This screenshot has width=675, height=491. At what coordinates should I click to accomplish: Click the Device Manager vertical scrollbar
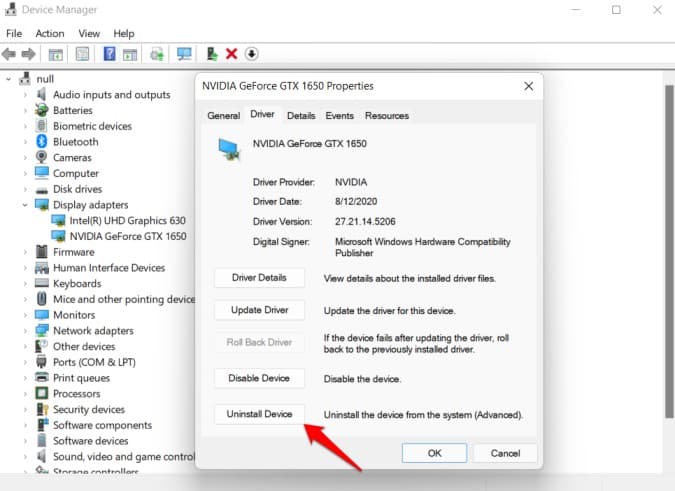[x=669, y=252]
